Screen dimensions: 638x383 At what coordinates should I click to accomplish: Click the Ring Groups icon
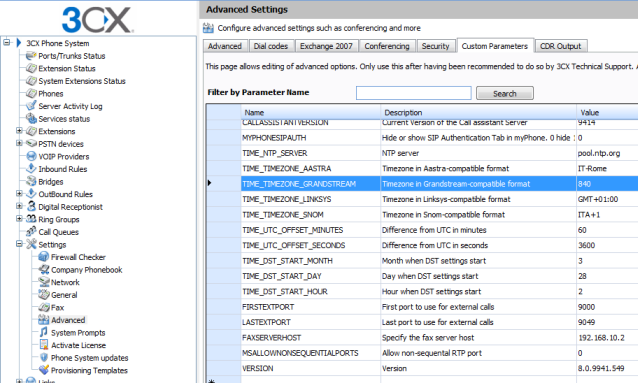[x=31, y=219]
